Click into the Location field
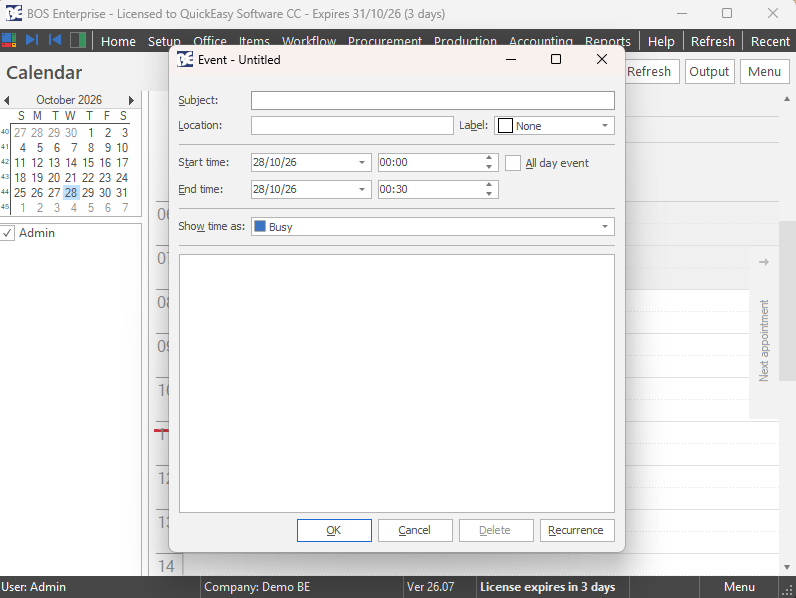 pyautogui.click(x=352, y=125)
